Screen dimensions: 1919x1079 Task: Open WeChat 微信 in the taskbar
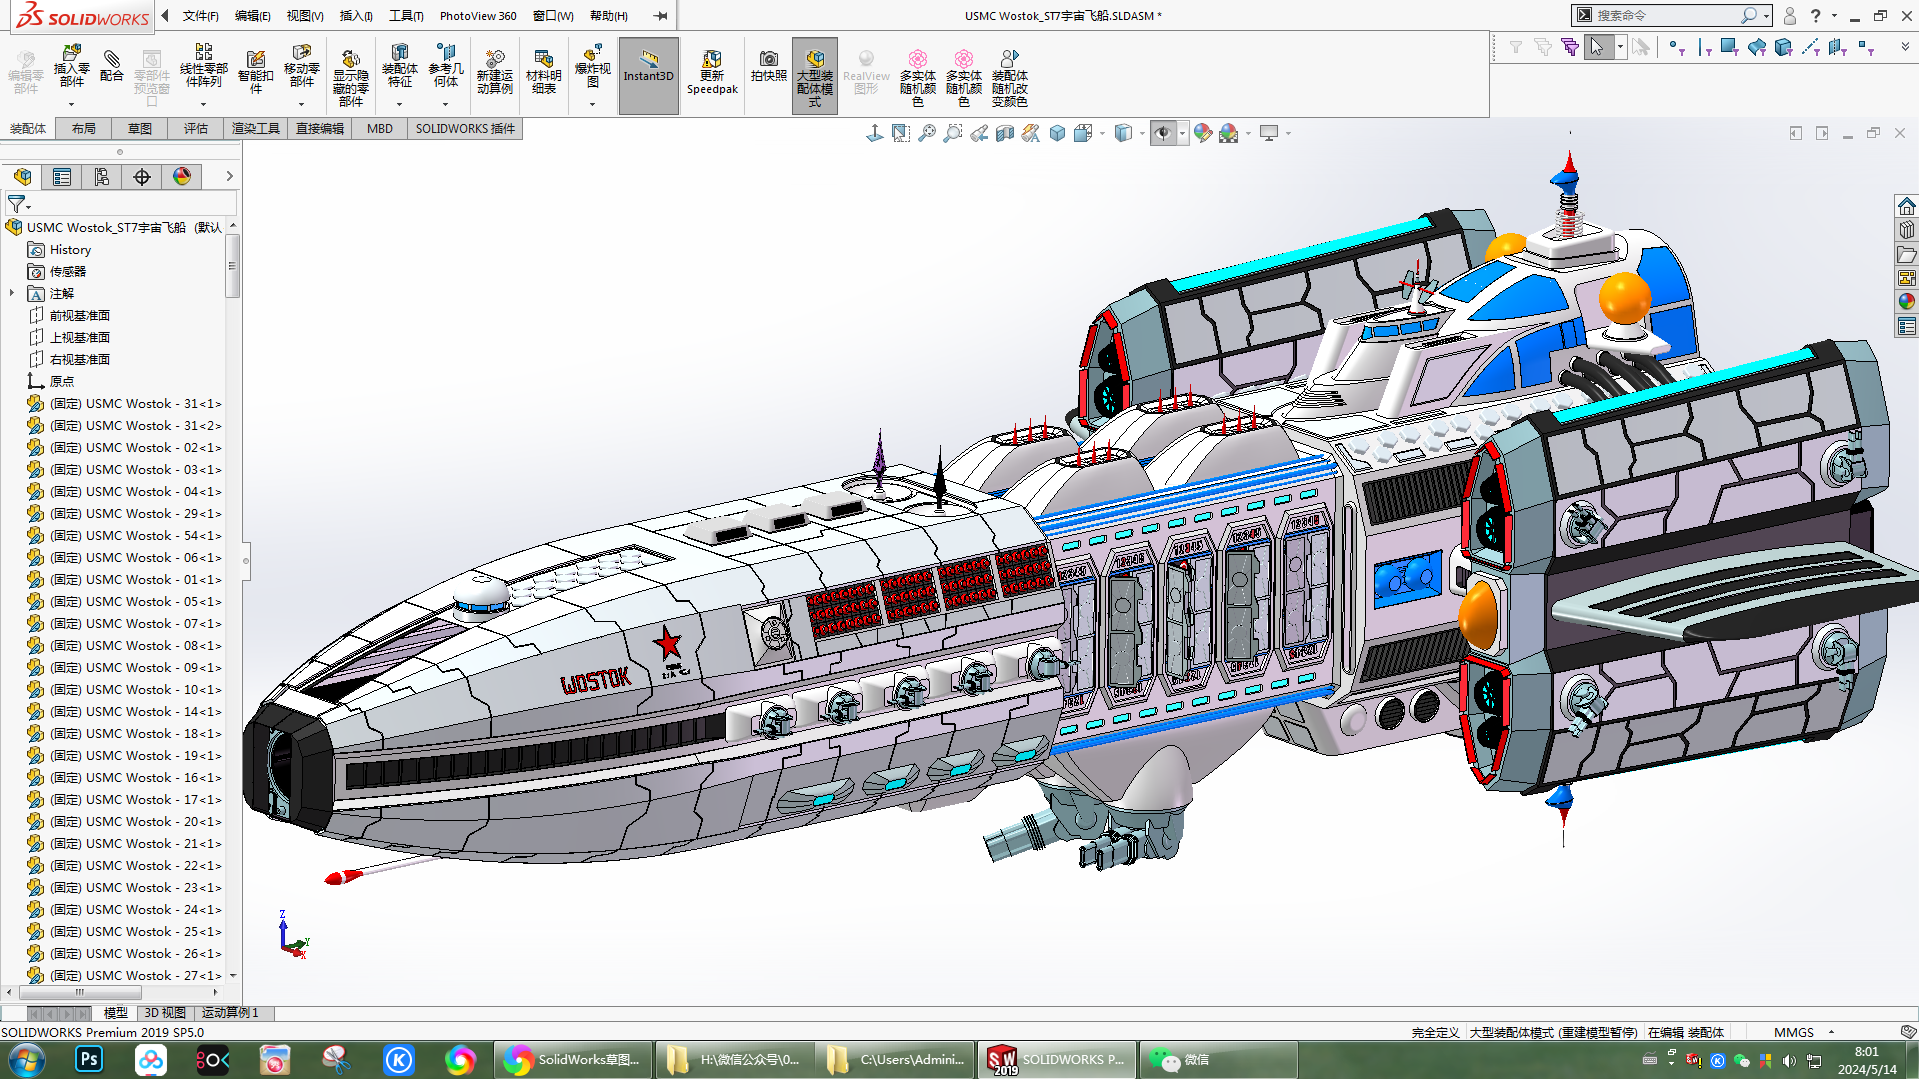click(1183, 1059)
